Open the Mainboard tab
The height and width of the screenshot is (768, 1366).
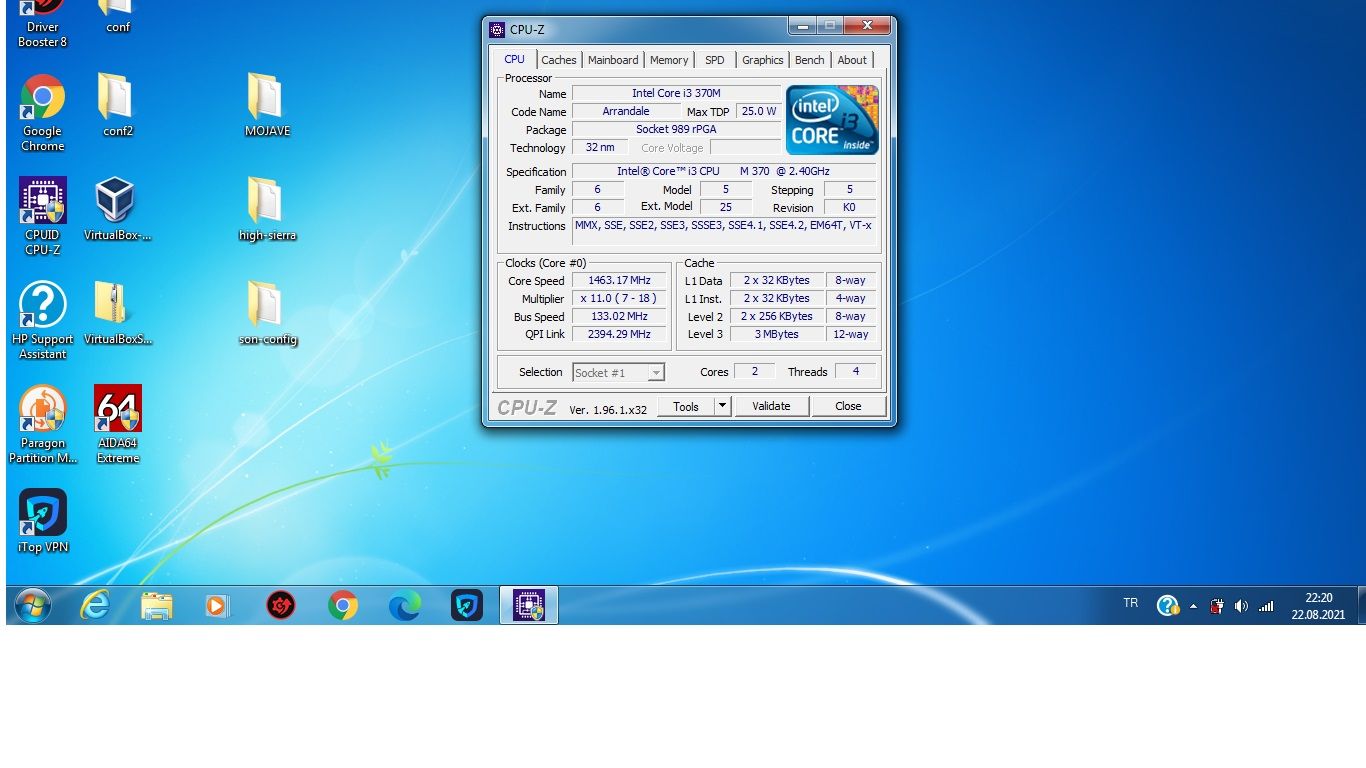613,60
